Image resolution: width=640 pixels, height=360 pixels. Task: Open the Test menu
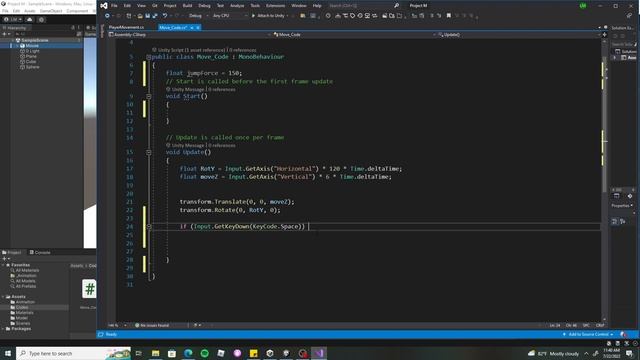click(x=220, y=6)
